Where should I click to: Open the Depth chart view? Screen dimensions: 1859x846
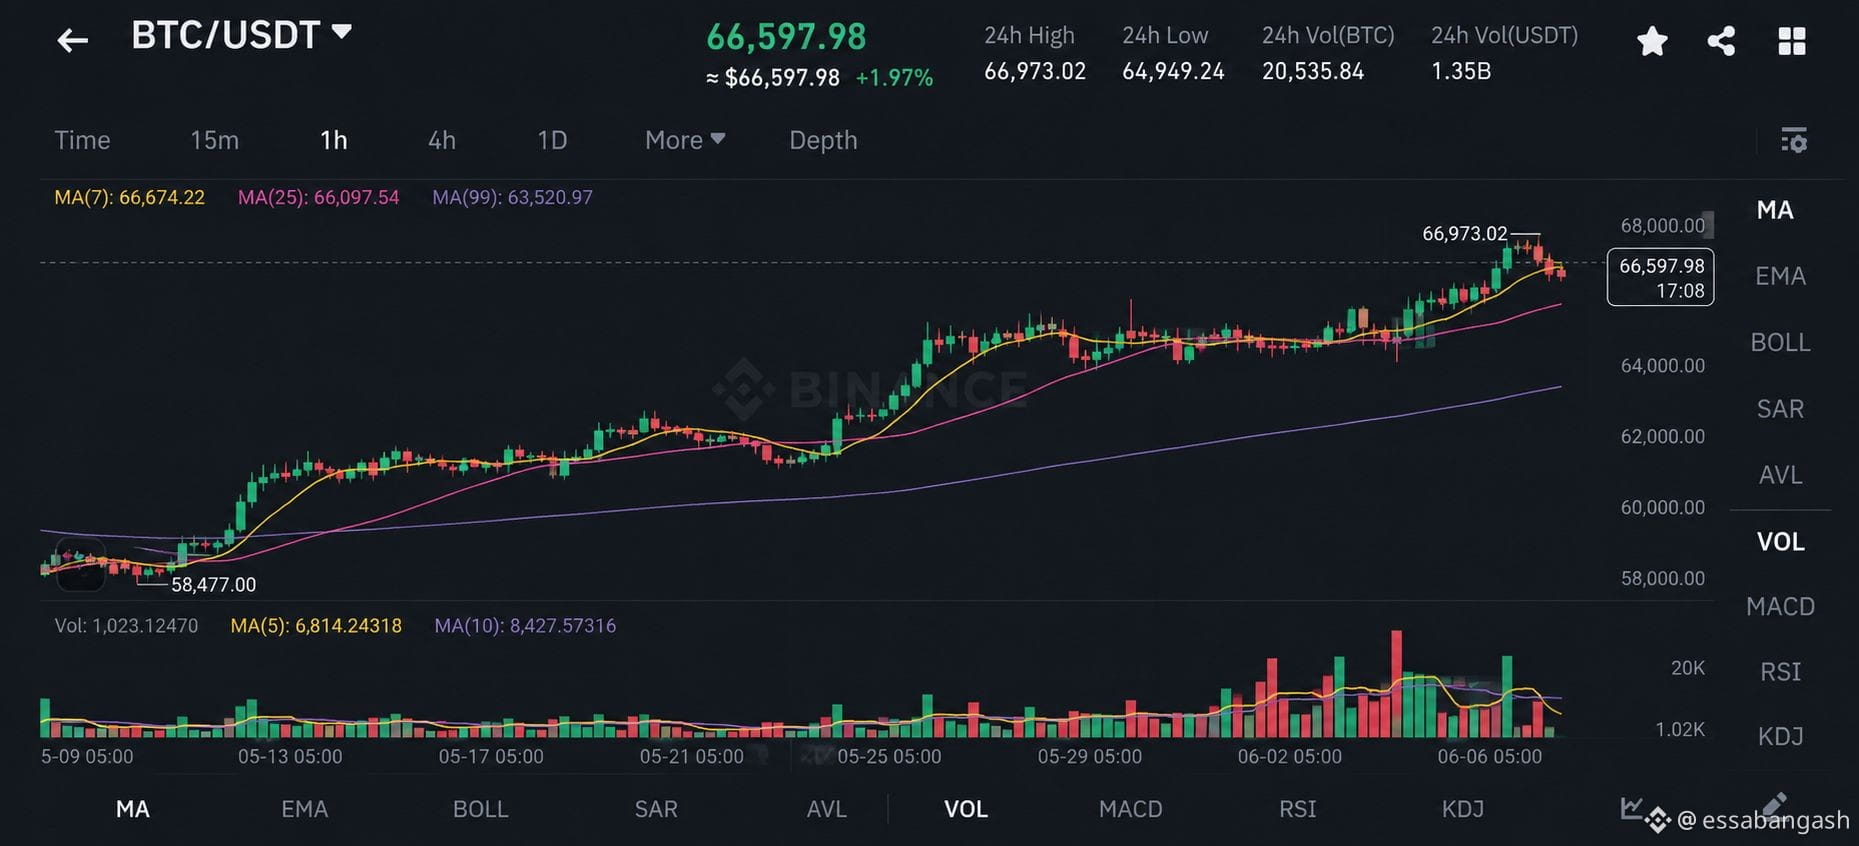point(823,140)
